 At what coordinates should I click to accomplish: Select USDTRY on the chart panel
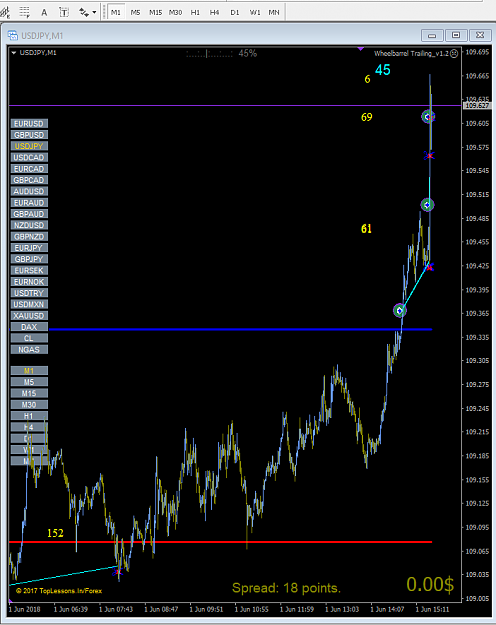tap(29, 293)
